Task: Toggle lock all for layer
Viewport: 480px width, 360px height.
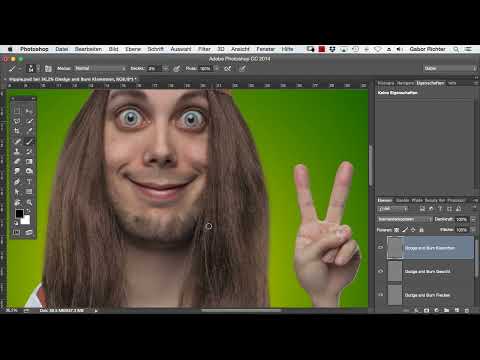Action: (x=421, y=230)
